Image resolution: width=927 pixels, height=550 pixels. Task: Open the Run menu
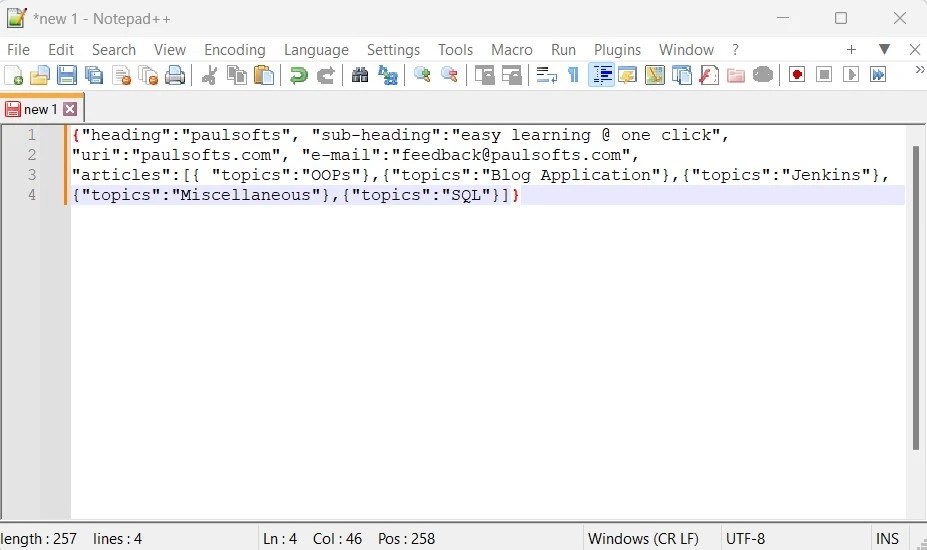point(563,50)
